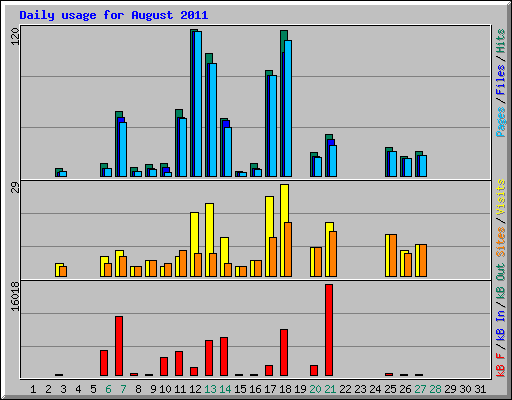Click the 'Files' legend label
The height and width of the screenshot is (400, 512).
coord(500,80)
